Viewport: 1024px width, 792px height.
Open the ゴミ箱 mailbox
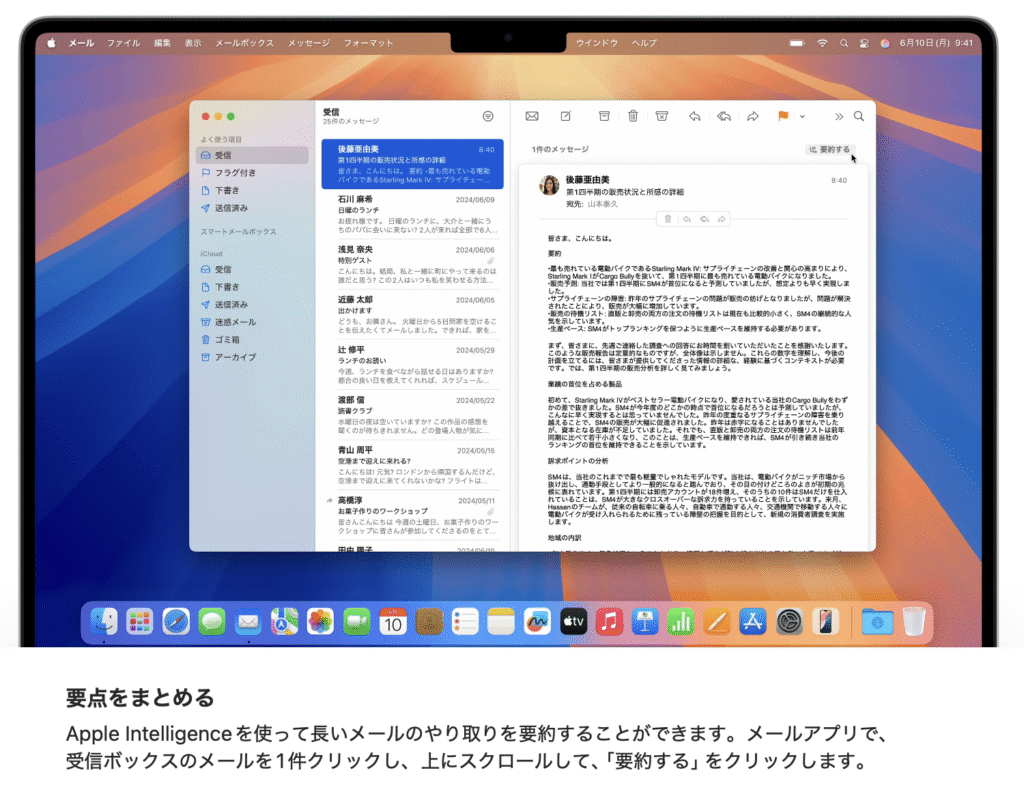[x=252, y=340]
